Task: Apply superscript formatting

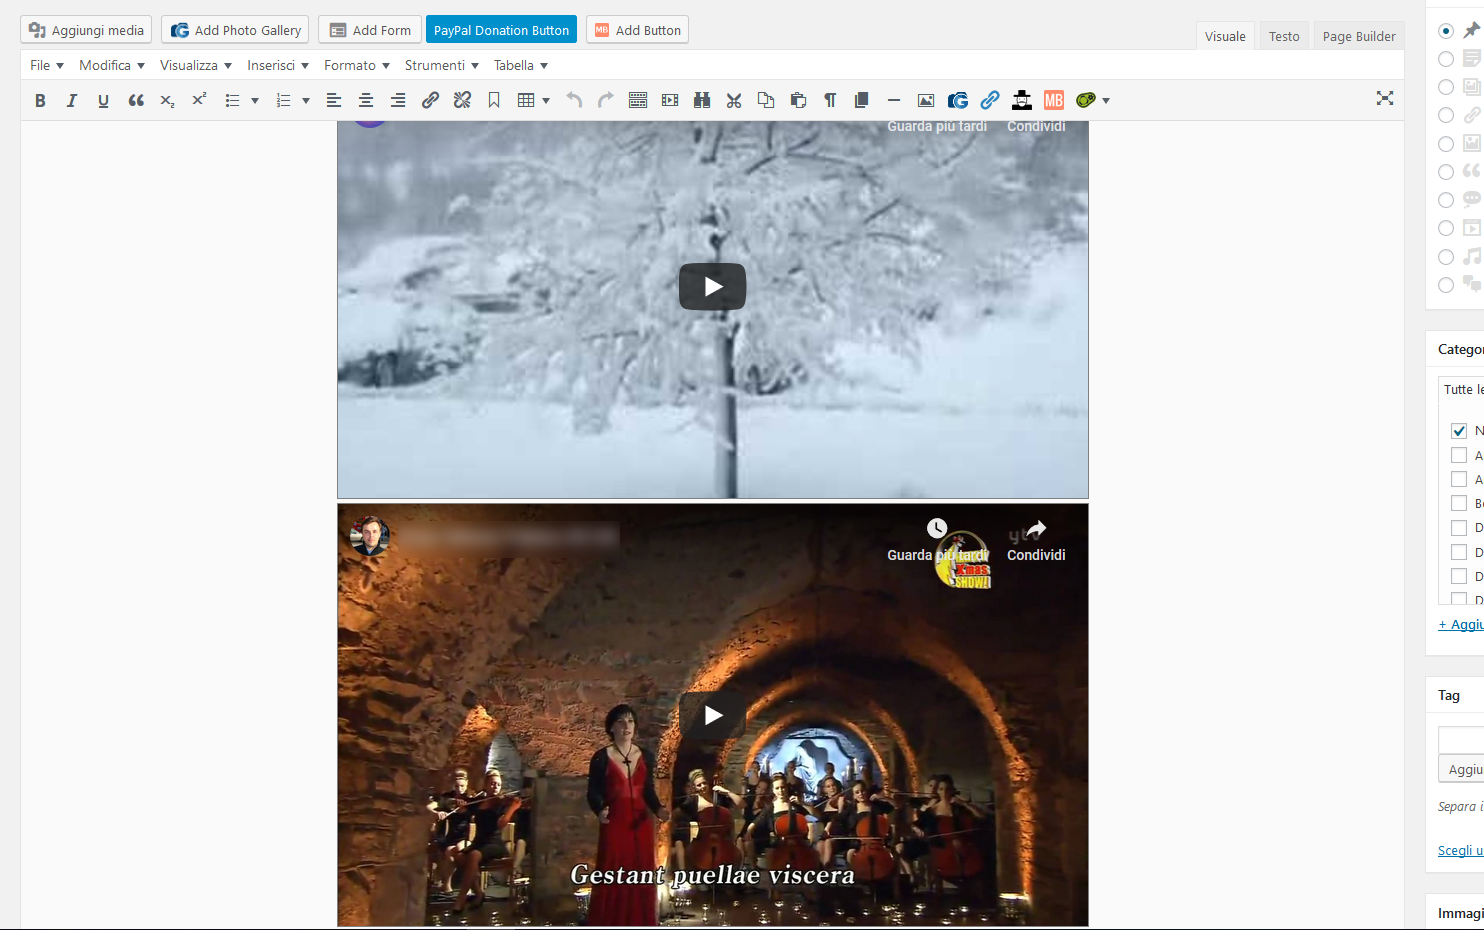Action: click(199, 100)
